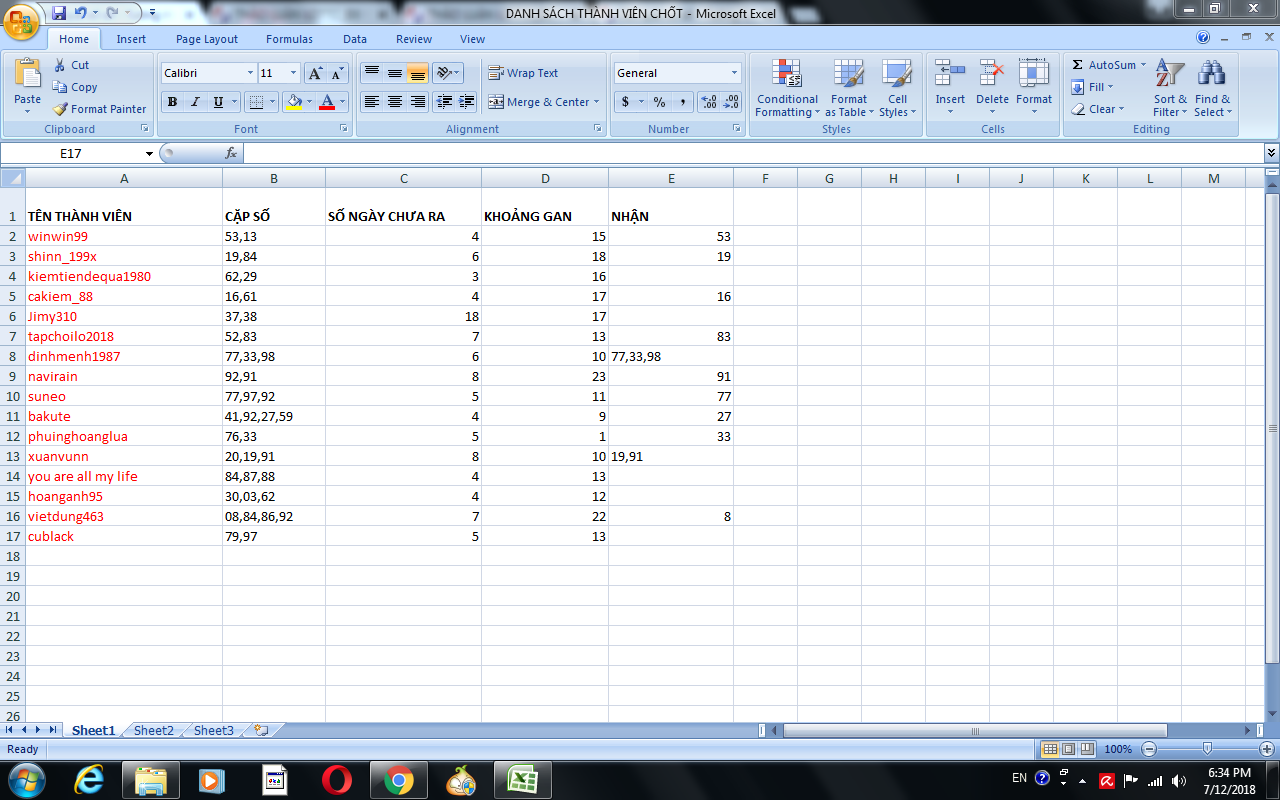Click the Save icon in quick access toolbar
Viewport: 1280px width, 800px height.
59,13
